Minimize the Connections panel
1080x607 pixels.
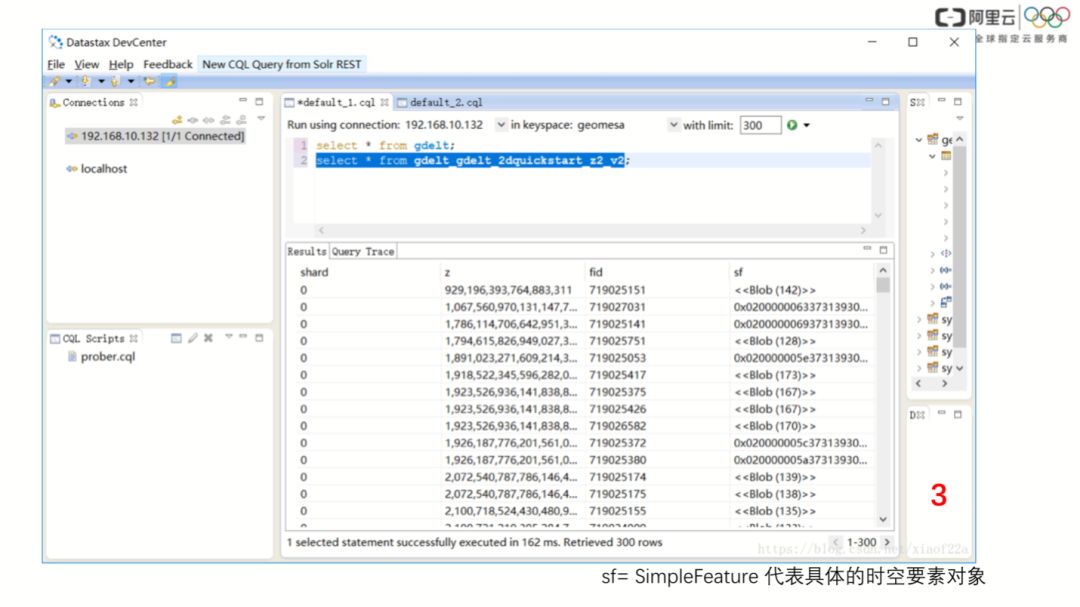[x=243, y=101]
